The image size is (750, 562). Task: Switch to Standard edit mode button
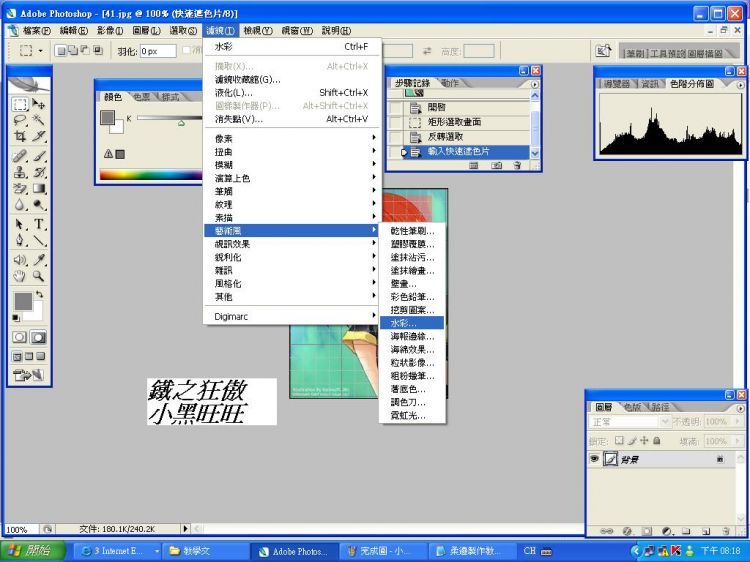click(x=20, y=338)
